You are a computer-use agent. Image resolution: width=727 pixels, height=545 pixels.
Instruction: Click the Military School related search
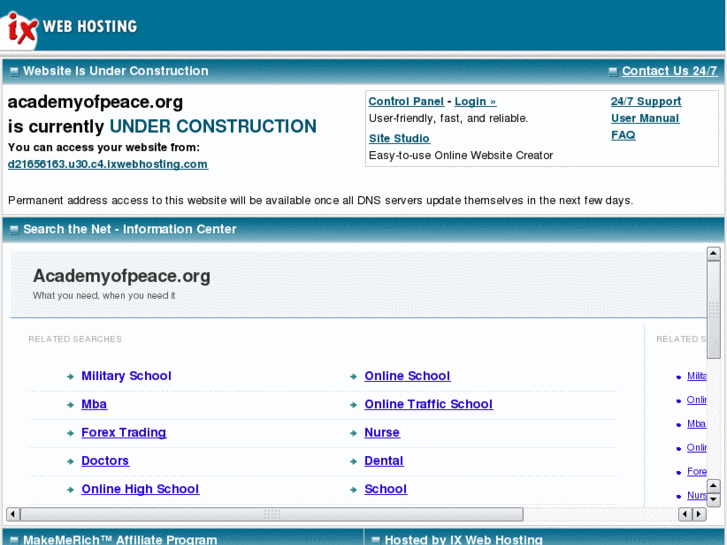coord(126,376)
